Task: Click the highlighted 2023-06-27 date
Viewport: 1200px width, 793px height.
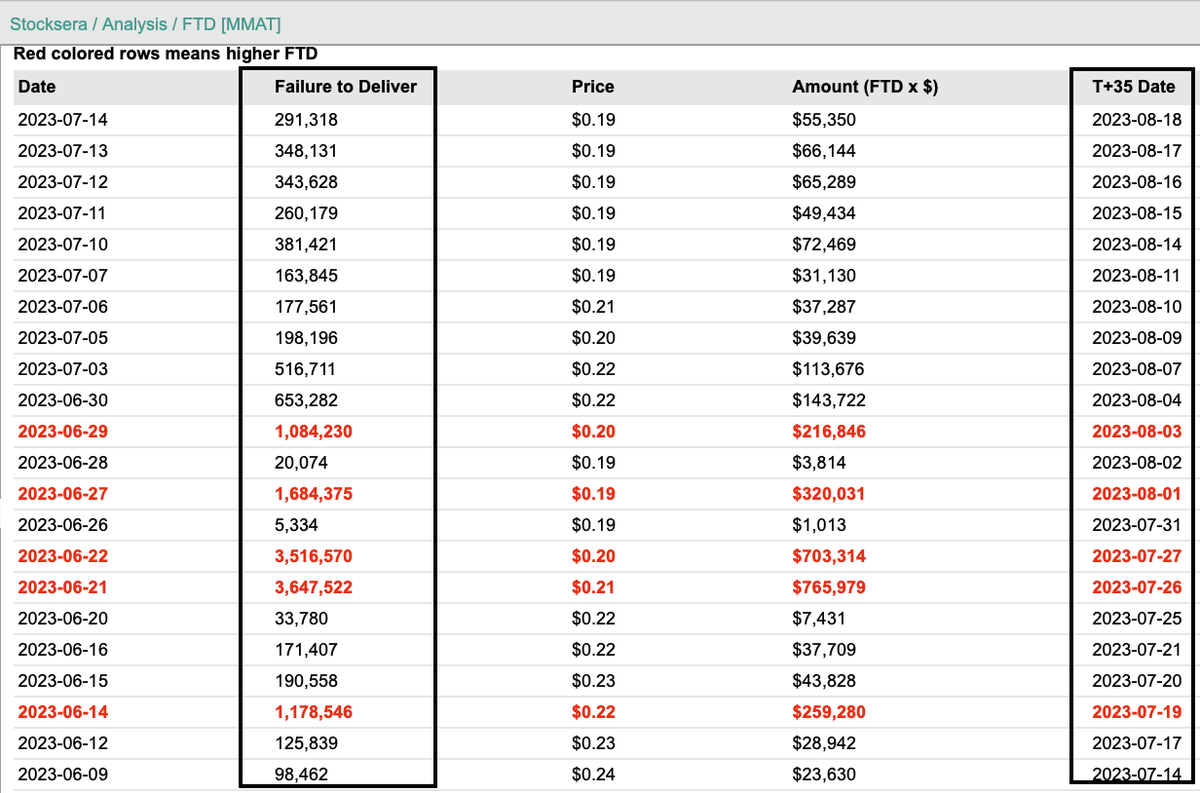Action: coord(57,493)
